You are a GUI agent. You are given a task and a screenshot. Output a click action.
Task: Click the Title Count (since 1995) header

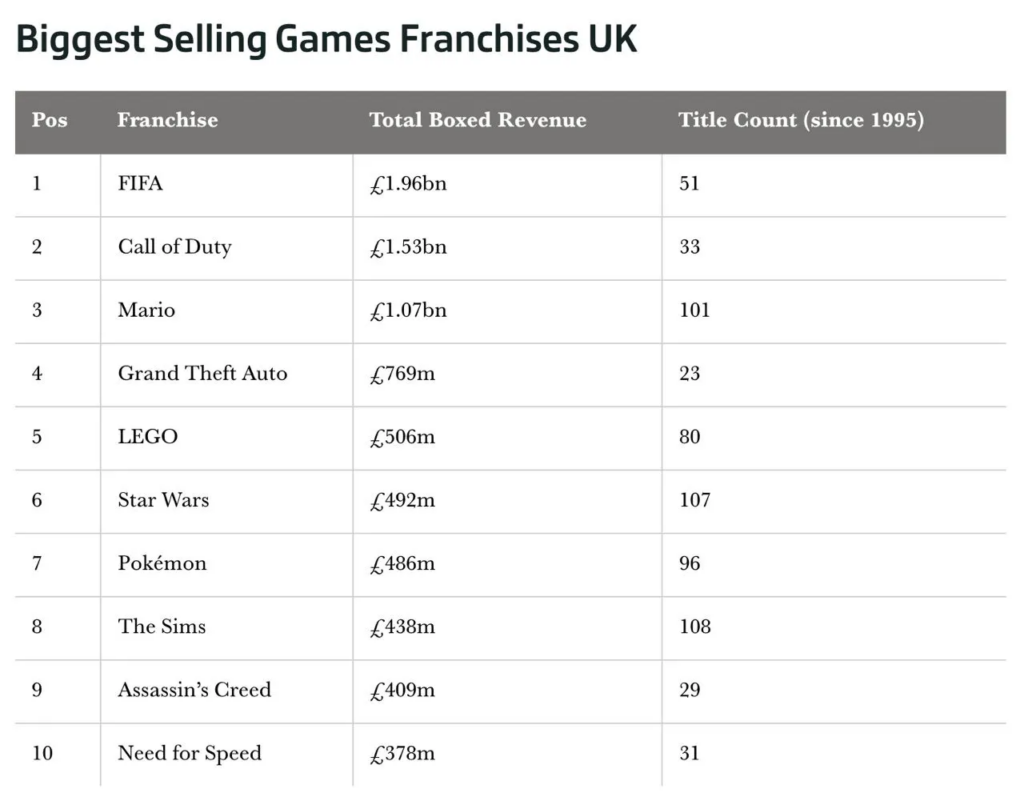pos(800,120)
